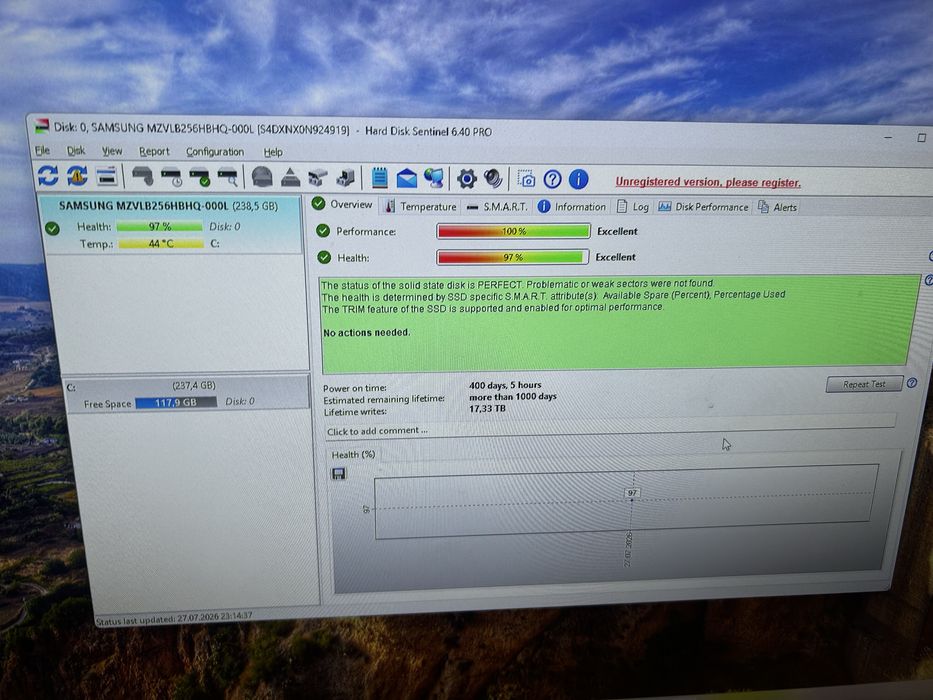Click the Performance 100 % bar
Screen dimensions: 933x700
pyautogui.click(x=513, y=231)
